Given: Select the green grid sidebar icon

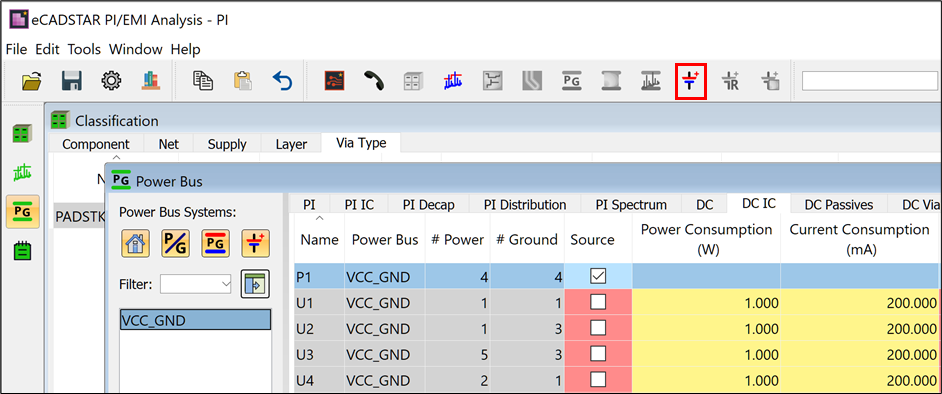Looking at the screenshot, I should [x=23, y=133].
